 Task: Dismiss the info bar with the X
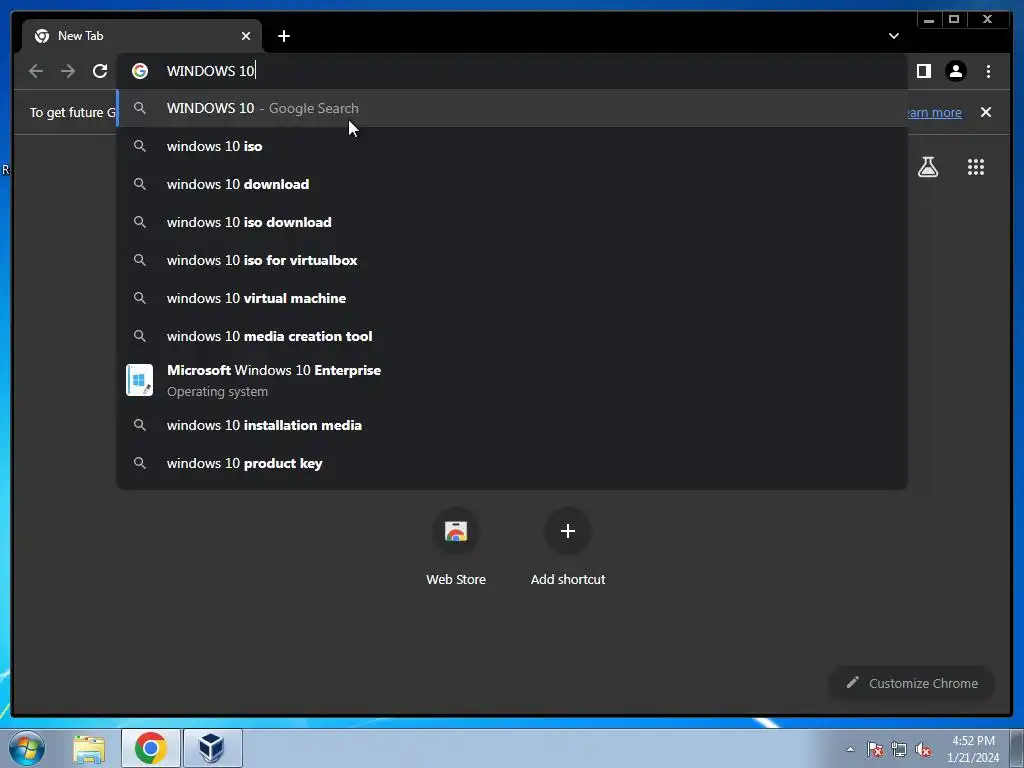[x=986, y=112]
